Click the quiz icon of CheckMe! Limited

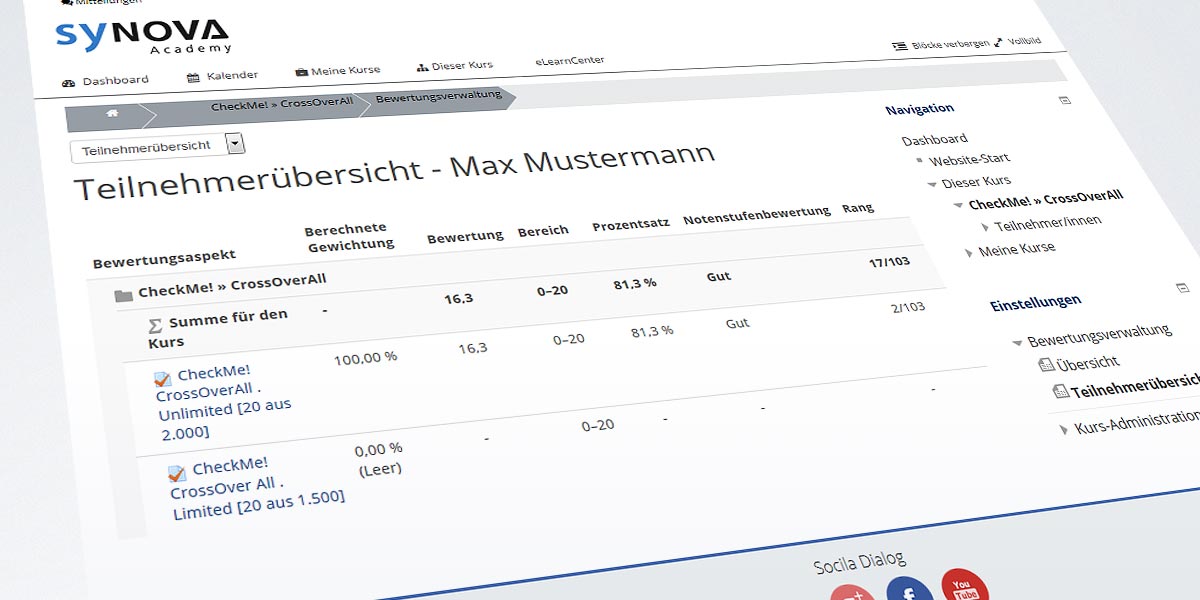pos(176,474)
